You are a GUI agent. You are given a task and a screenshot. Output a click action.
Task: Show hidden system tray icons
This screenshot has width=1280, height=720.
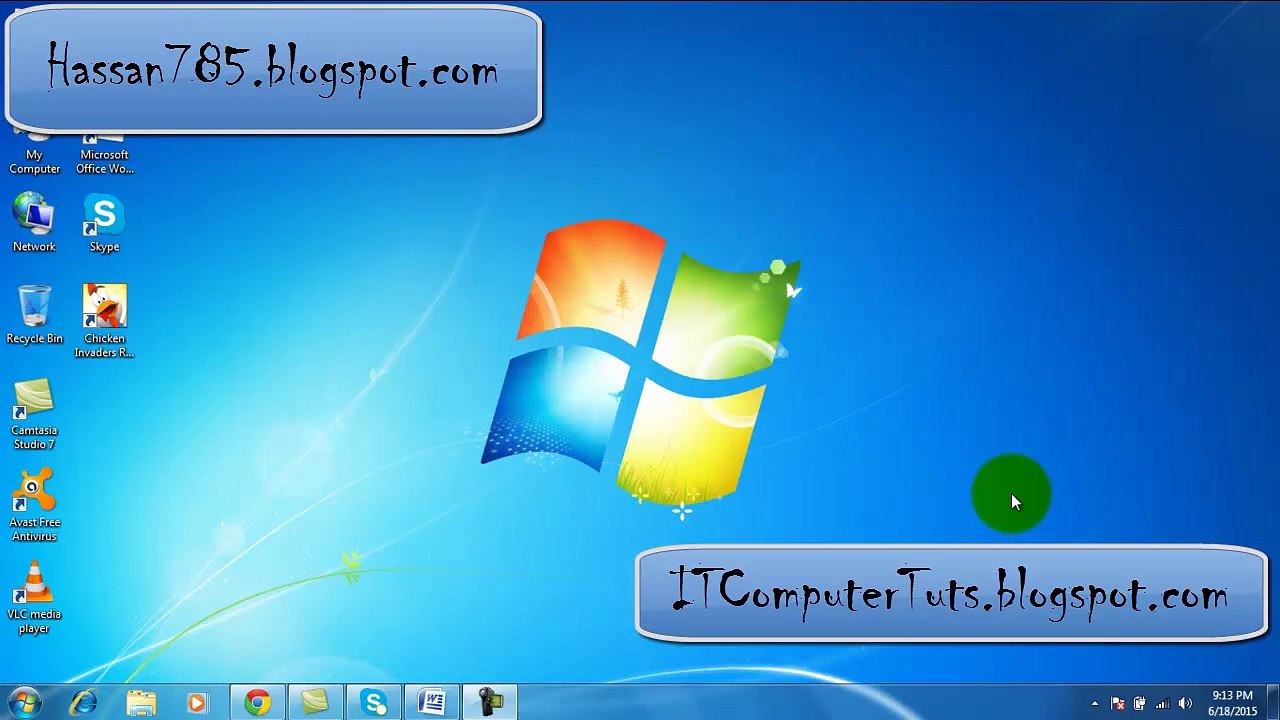[x=1095, y=704]
